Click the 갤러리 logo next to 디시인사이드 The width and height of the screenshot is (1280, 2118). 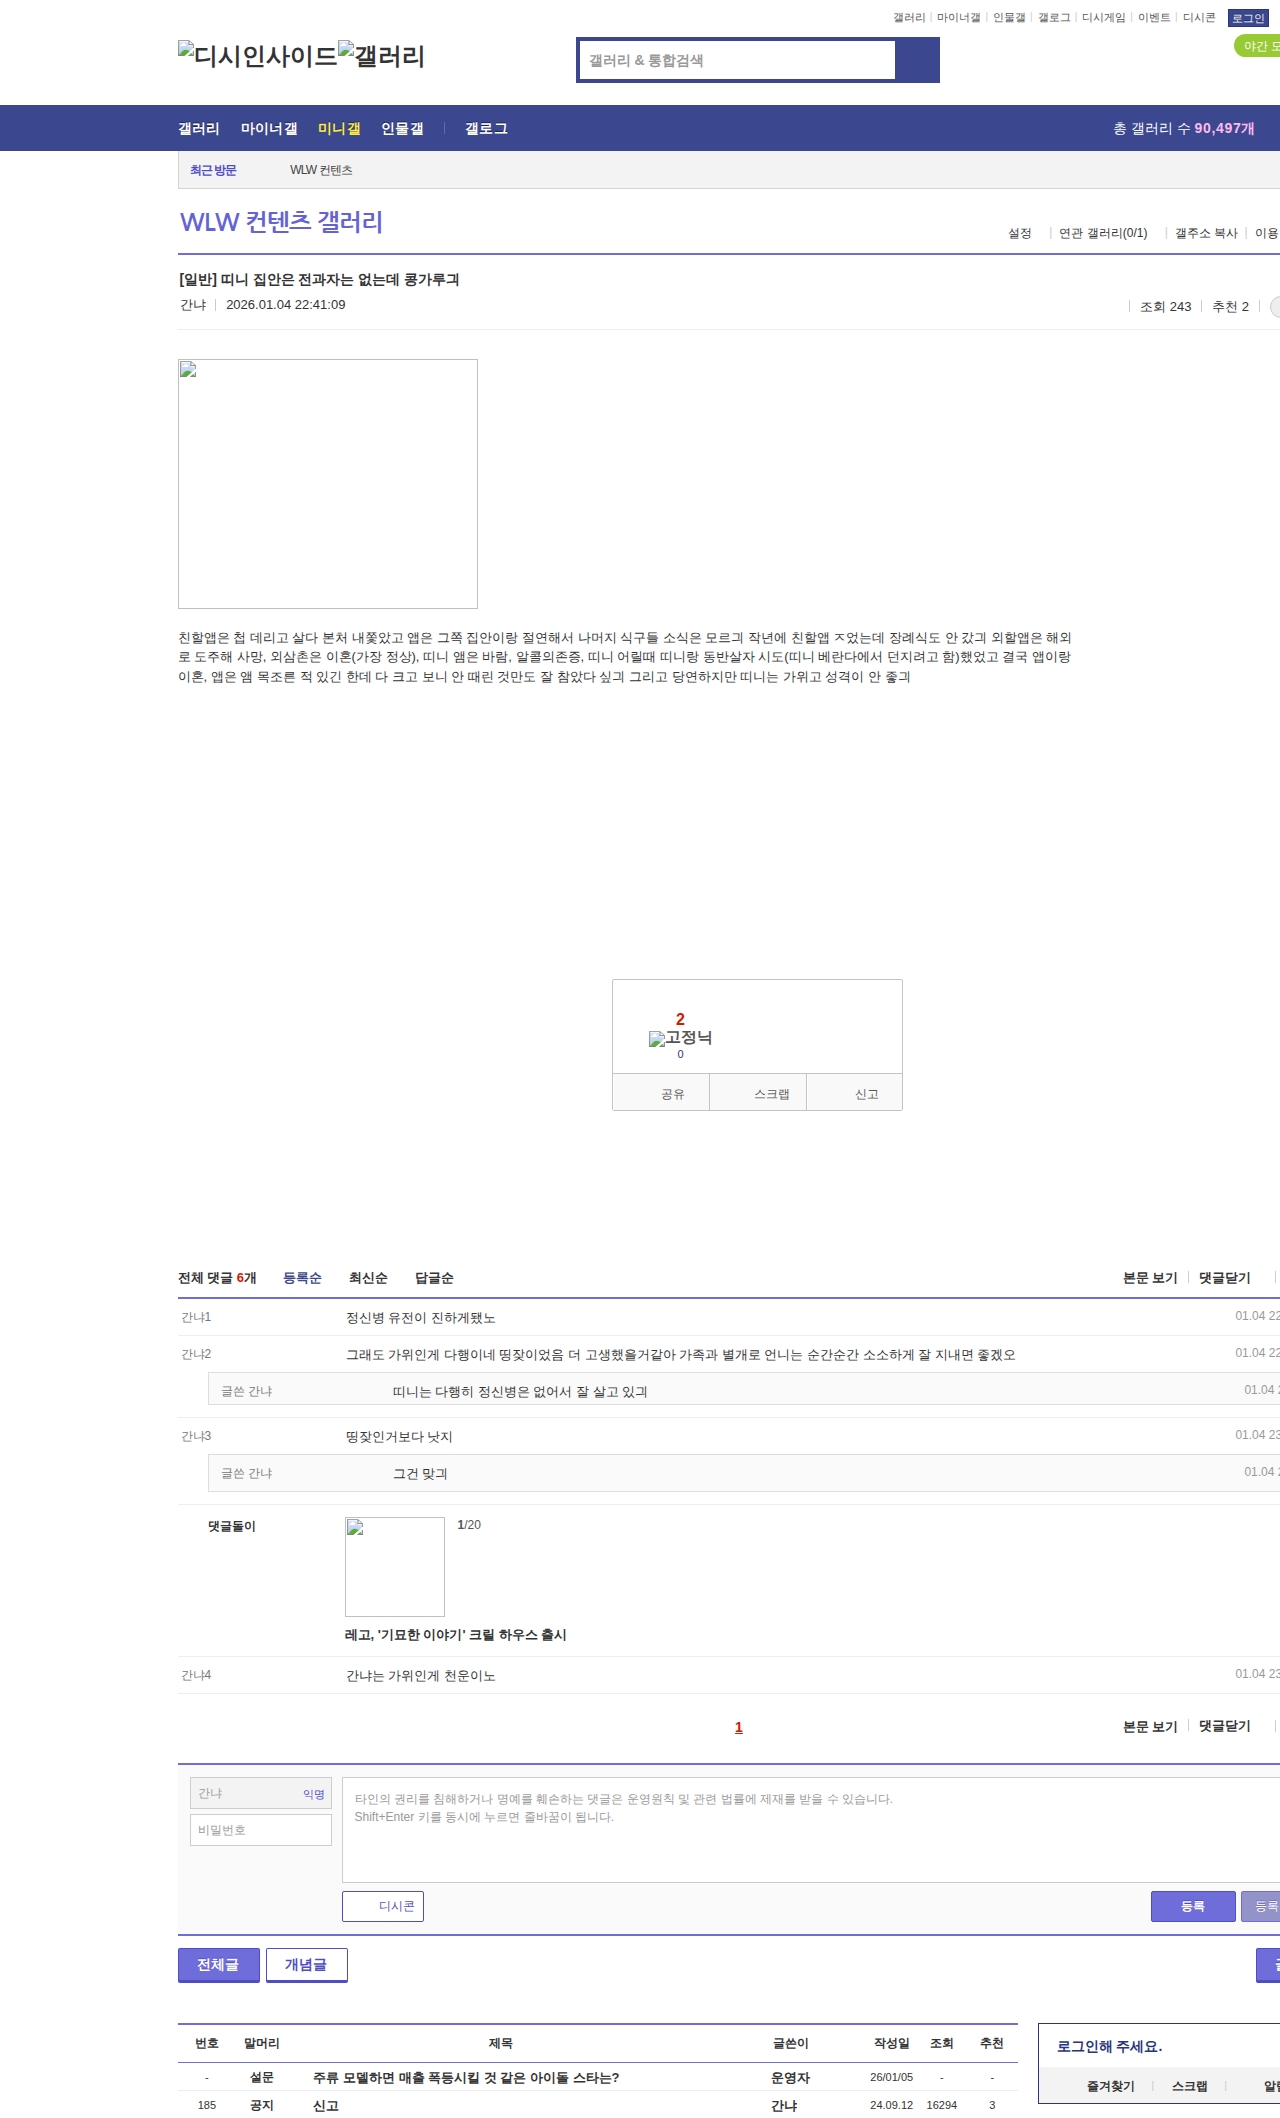(x=381, y=56)
